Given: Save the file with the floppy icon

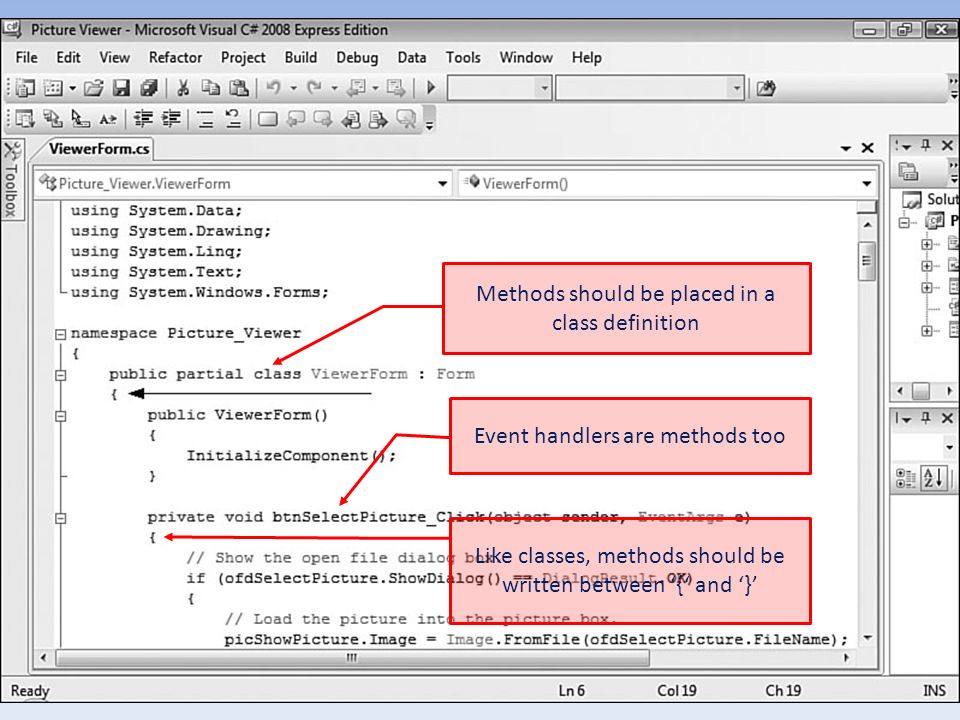Looking at the screenshot, I should (121, 88).
